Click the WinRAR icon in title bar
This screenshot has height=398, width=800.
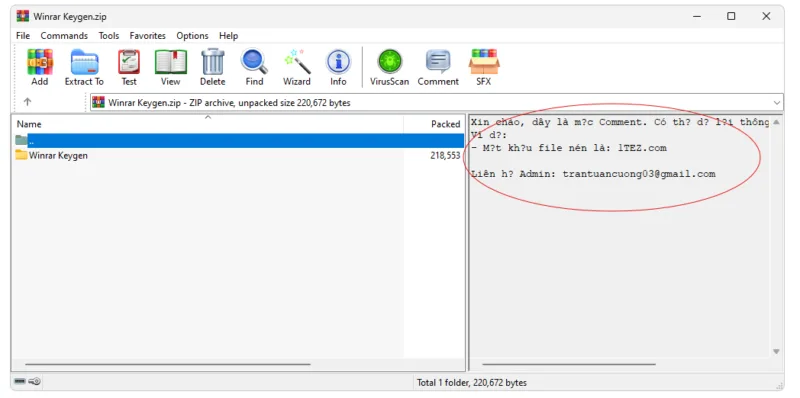pos(23,16)
